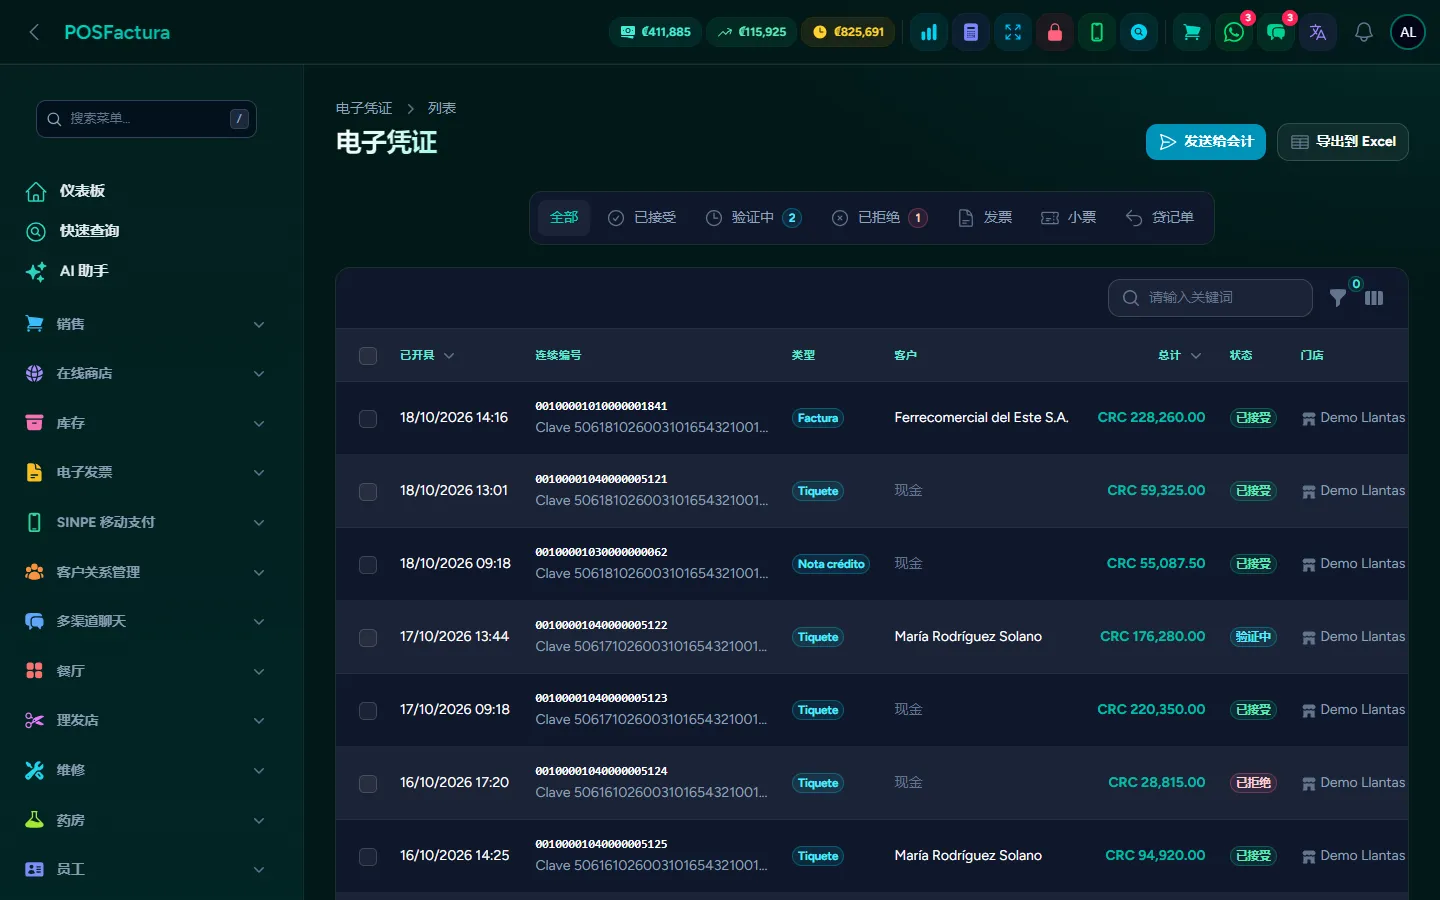Viewport: 1440px width, 900px height.
Task: Switch to the 已接受 tab
Action: click(642, 218)
